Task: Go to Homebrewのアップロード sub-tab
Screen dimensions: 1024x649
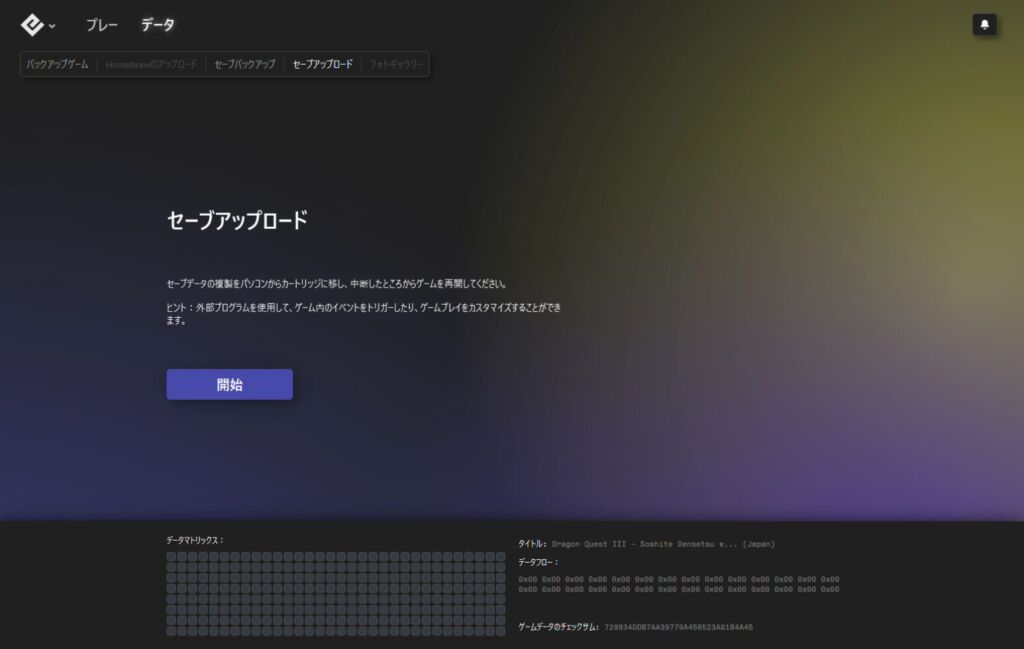Action: [x=151, y=64]
